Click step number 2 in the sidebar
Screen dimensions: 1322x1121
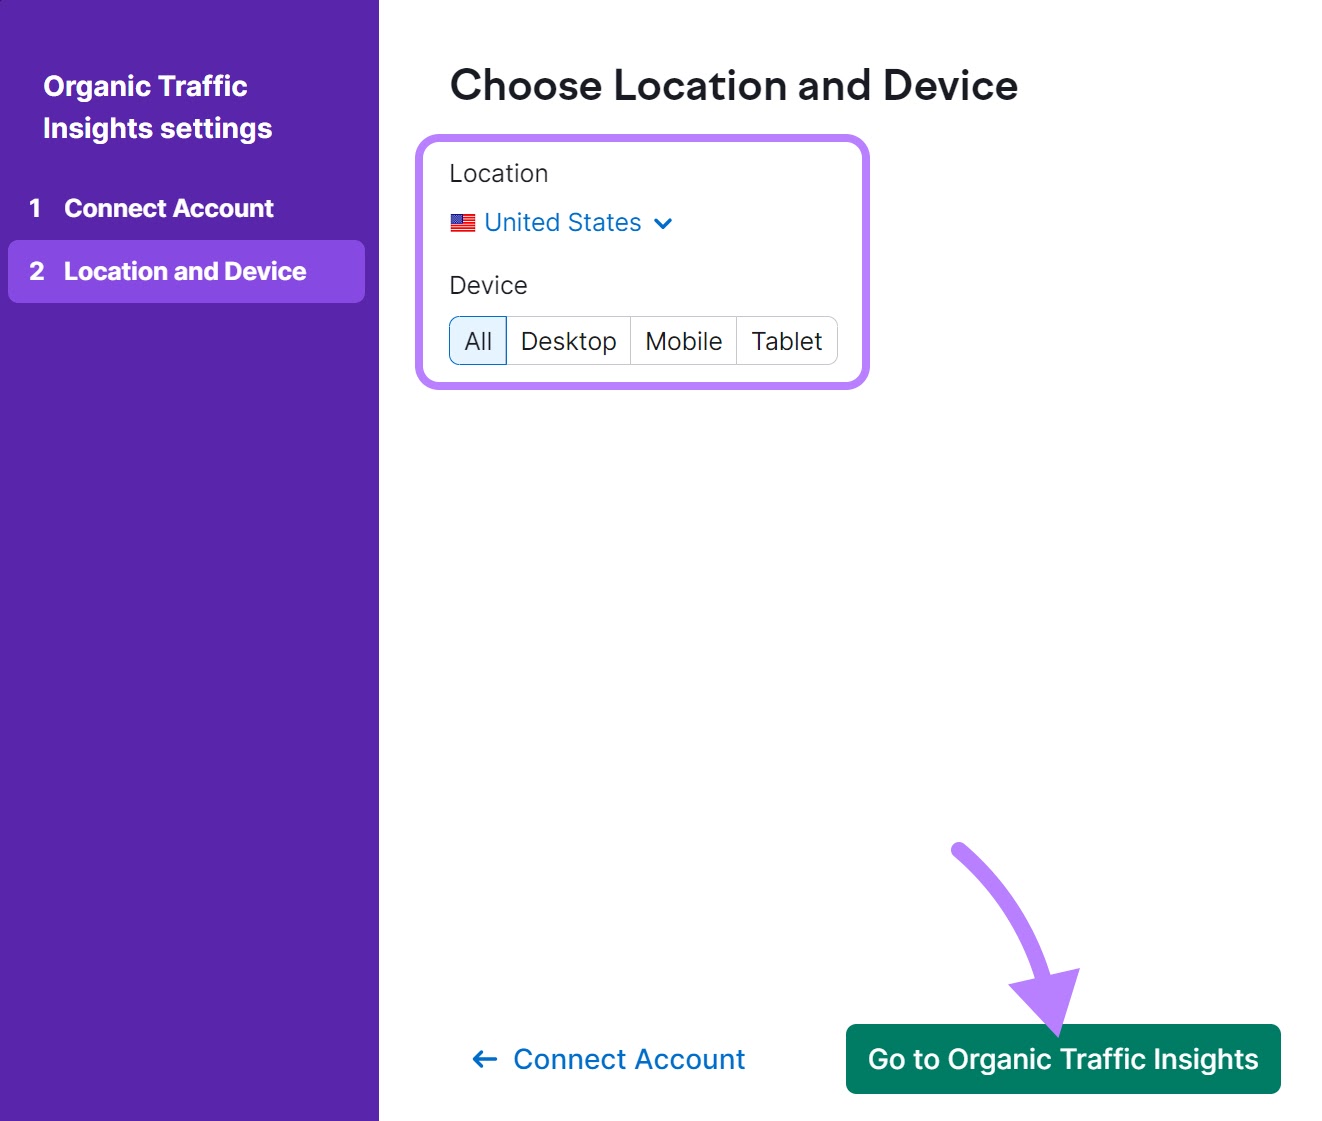coord(38,271)
